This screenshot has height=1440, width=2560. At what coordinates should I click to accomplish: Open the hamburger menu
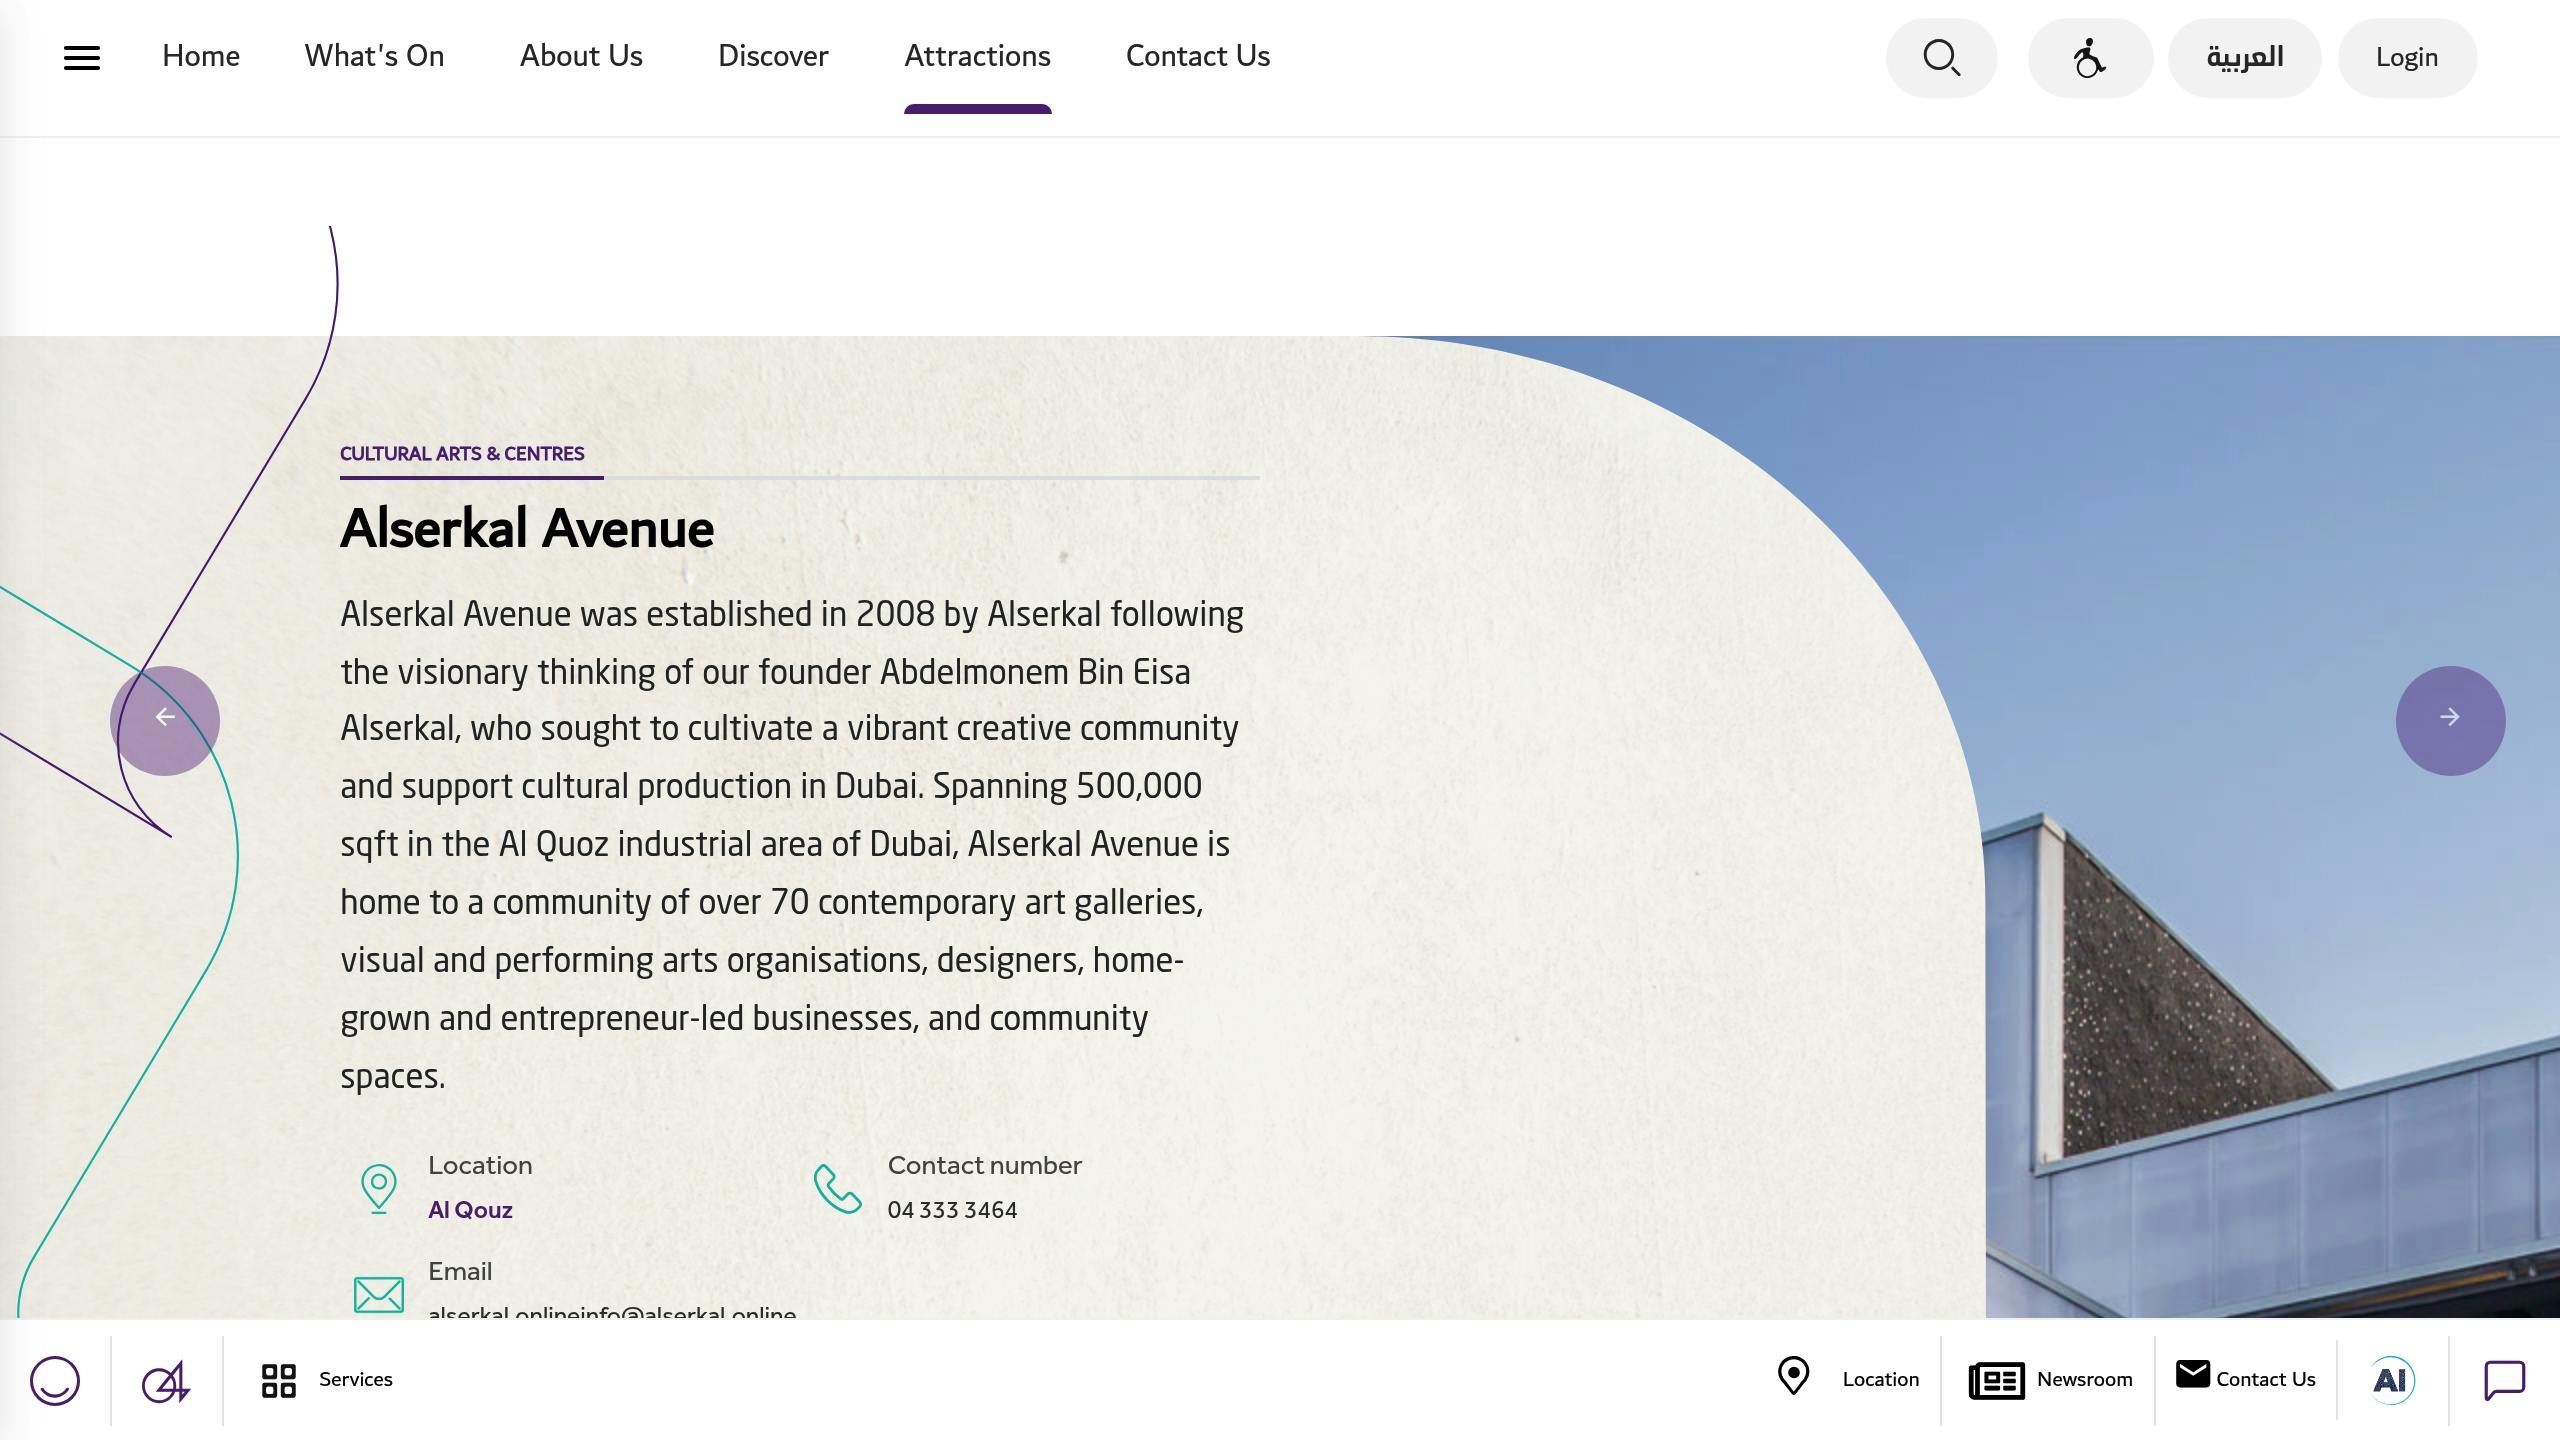tap(82, 58)
